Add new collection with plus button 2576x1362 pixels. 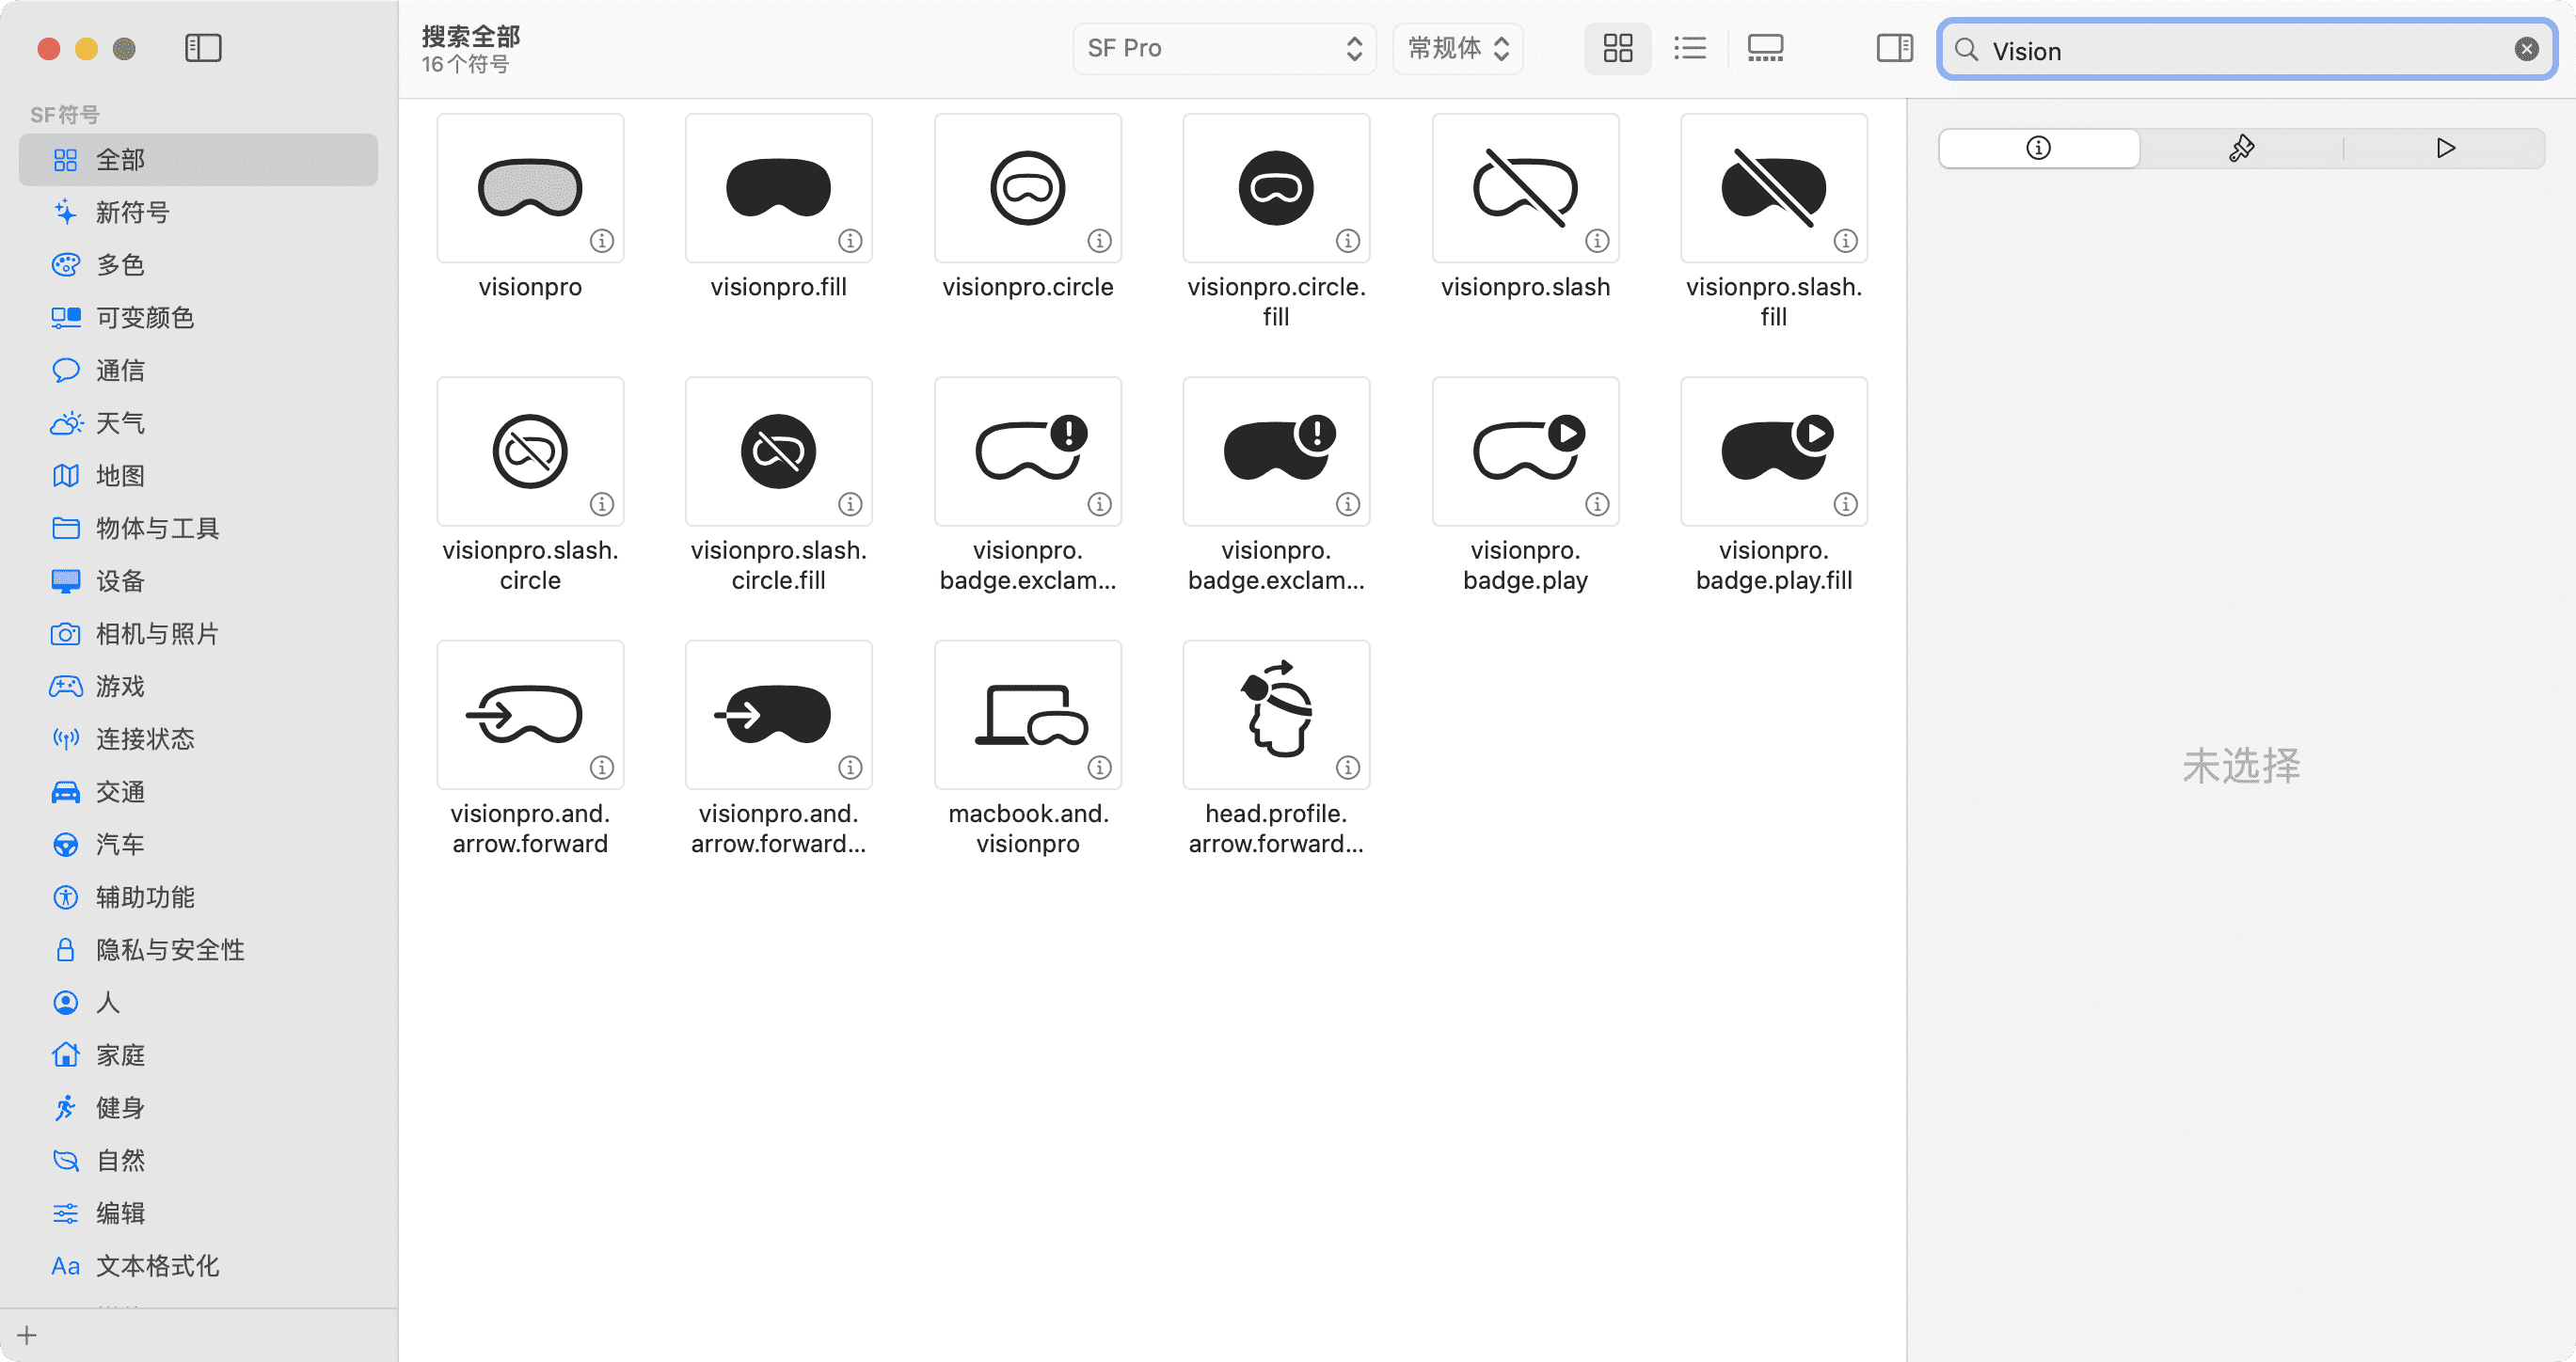(27, 1335)
